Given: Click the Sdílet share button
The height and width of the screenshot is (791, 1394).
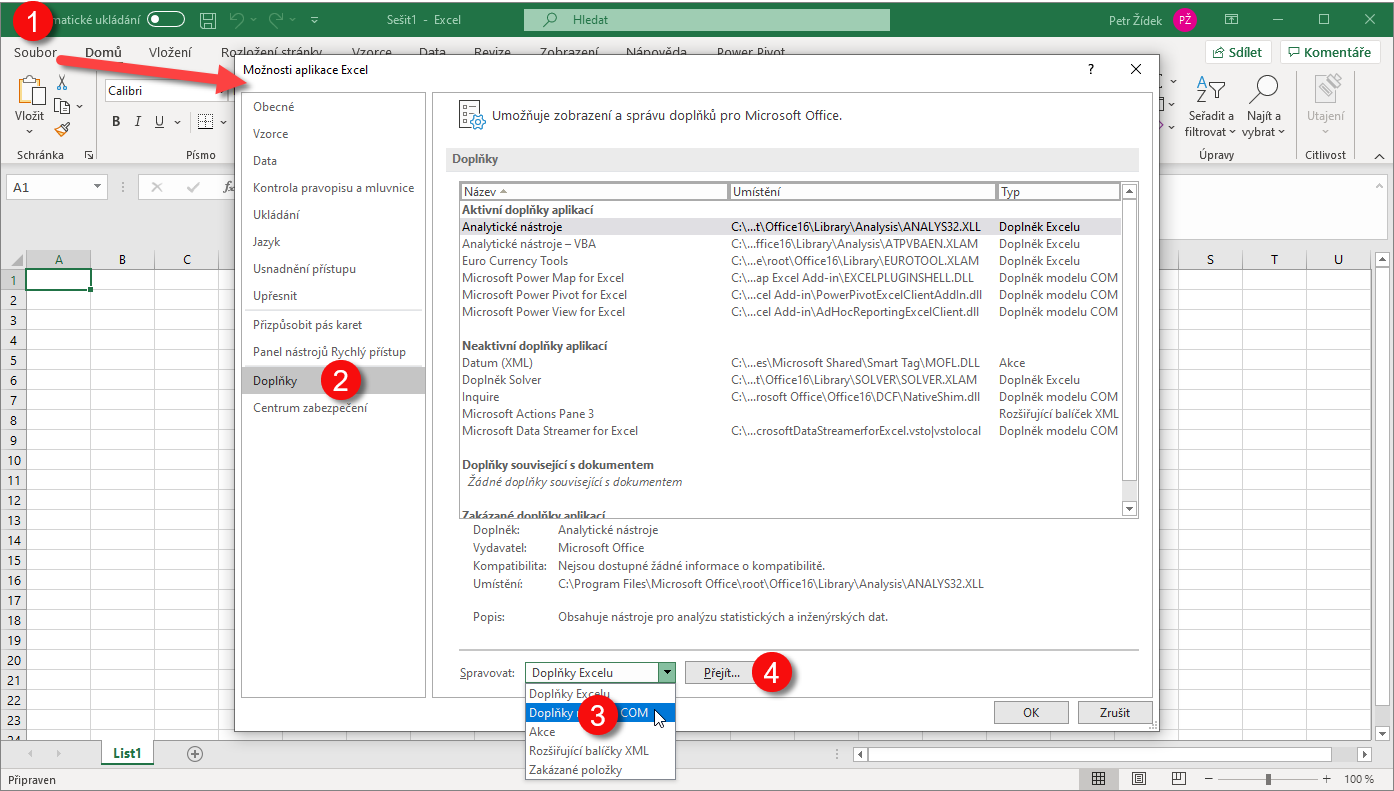Looking at the screenshot, I should coord(1238,52).
